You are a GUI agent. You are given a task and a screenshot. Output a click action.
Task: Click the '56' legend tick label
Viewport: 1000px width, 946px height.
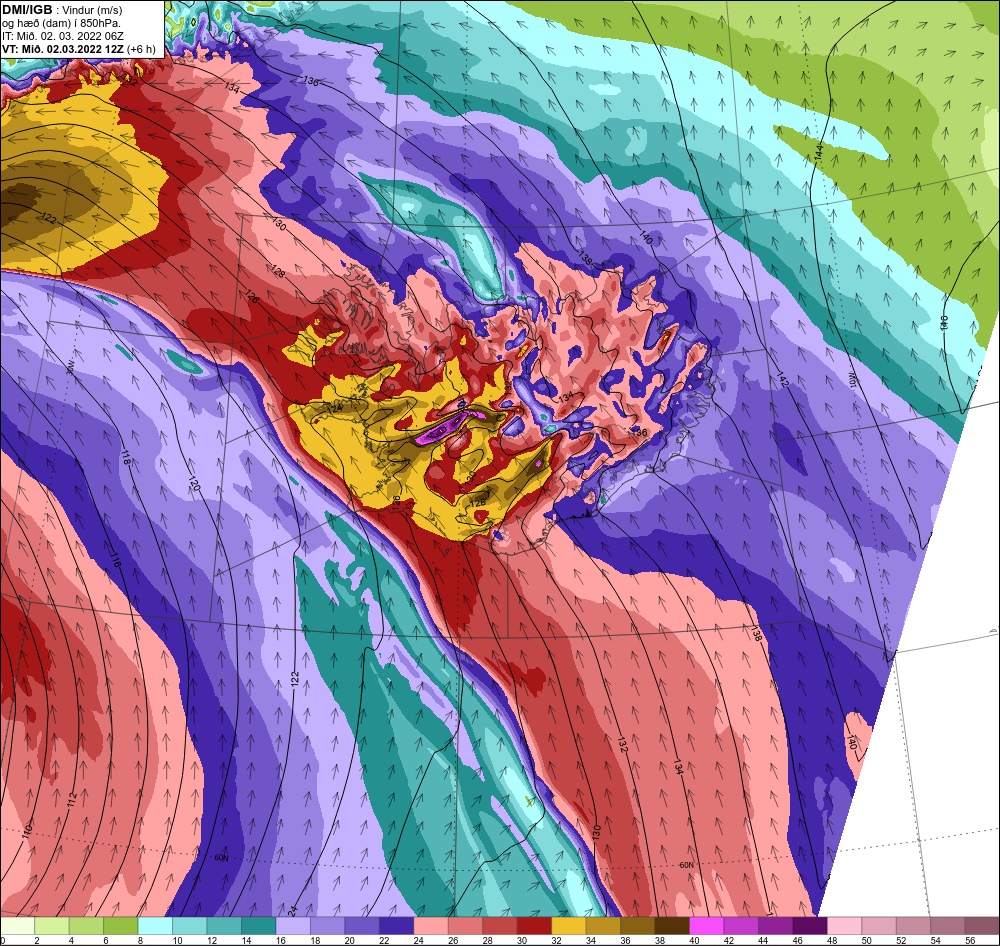(969, 940)
